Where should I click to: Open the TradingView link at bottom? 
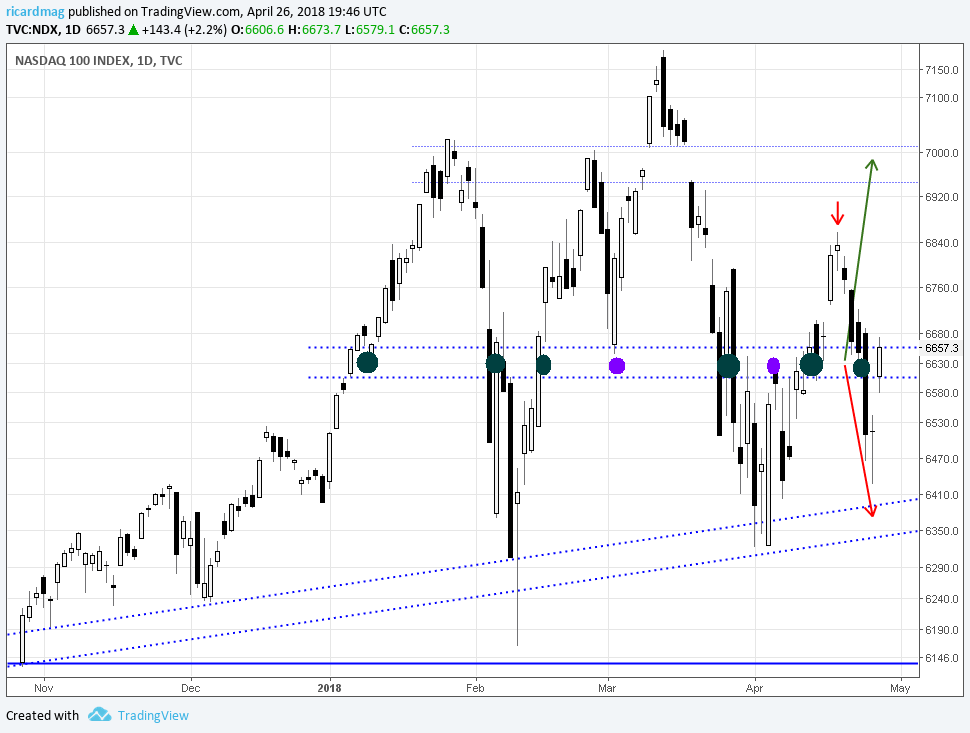[x=153, y=716]
